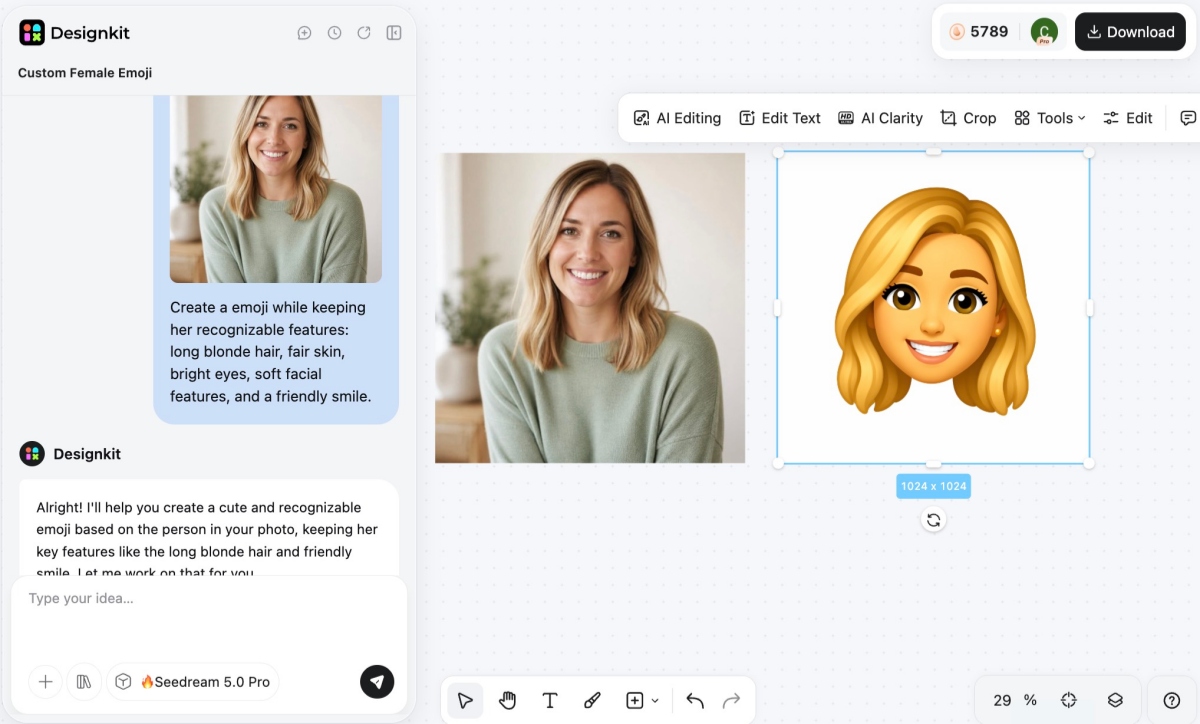
Task: Click the Download button
Action: (x=1130, y=32)
